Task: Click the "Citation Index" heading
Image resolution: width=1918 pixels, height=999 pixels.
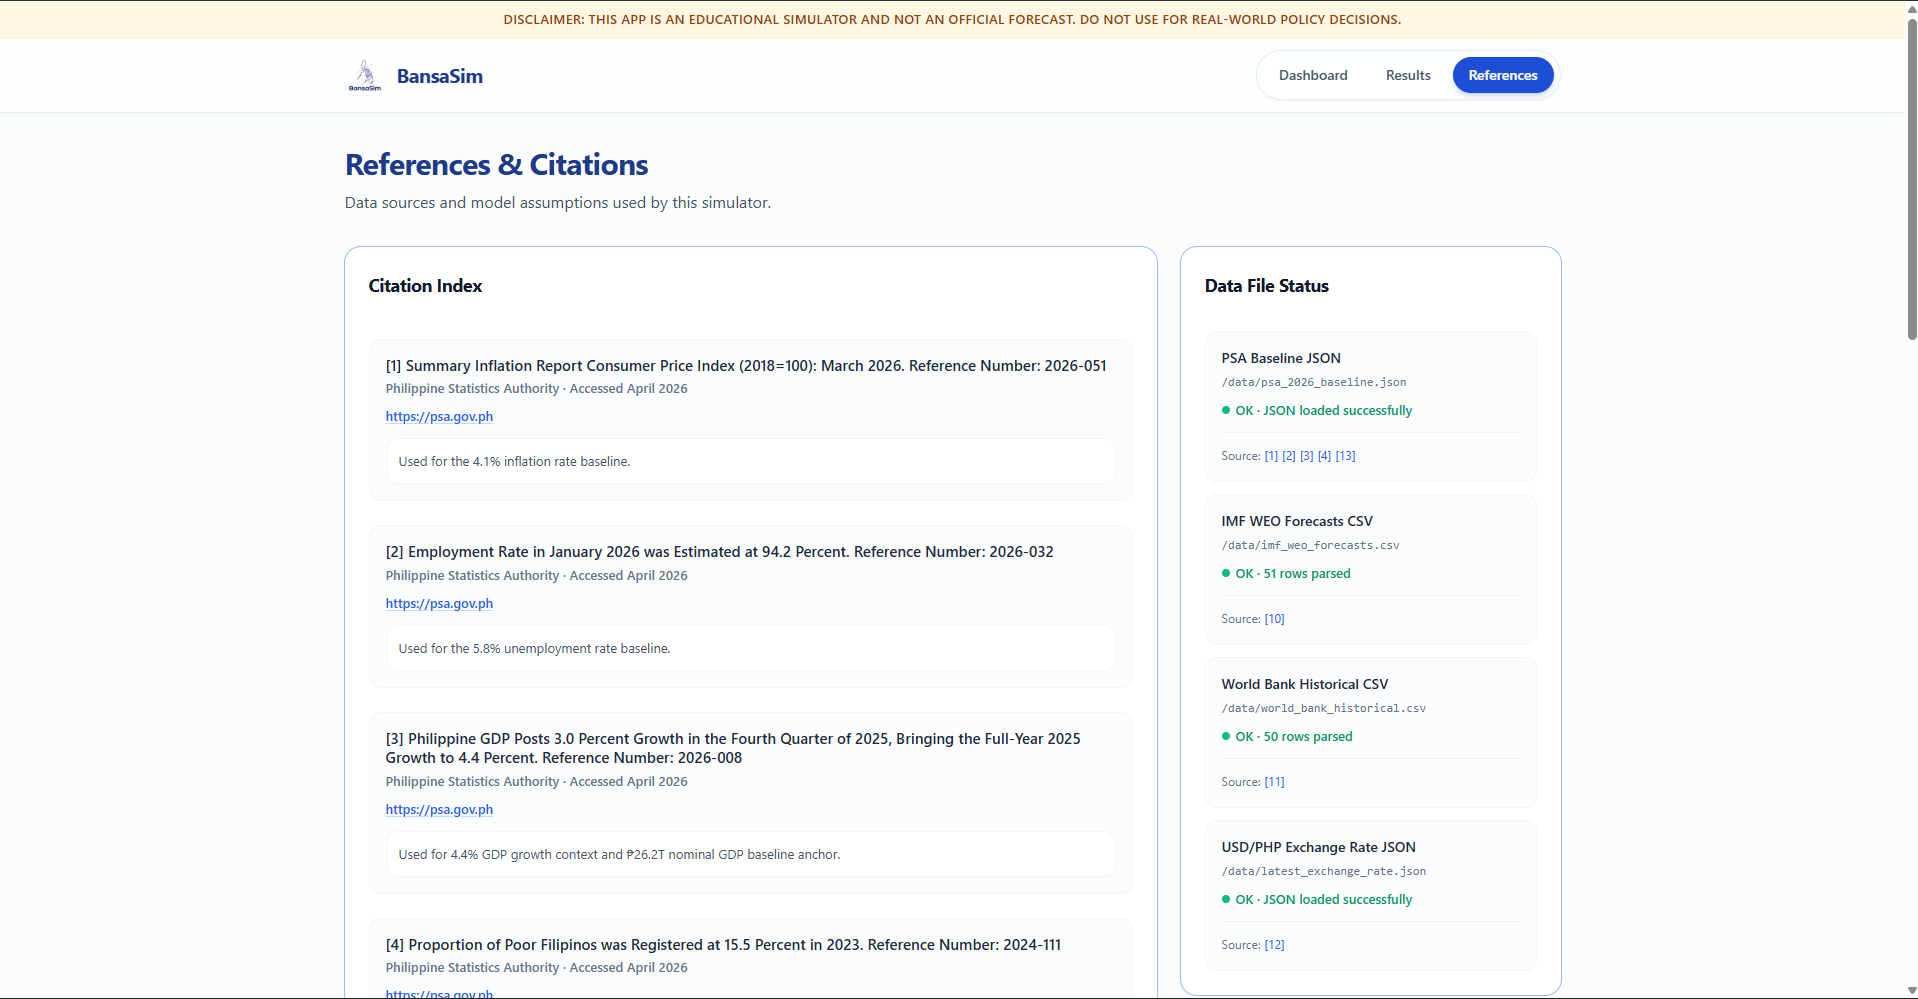Action: click(x=425, y=286)
